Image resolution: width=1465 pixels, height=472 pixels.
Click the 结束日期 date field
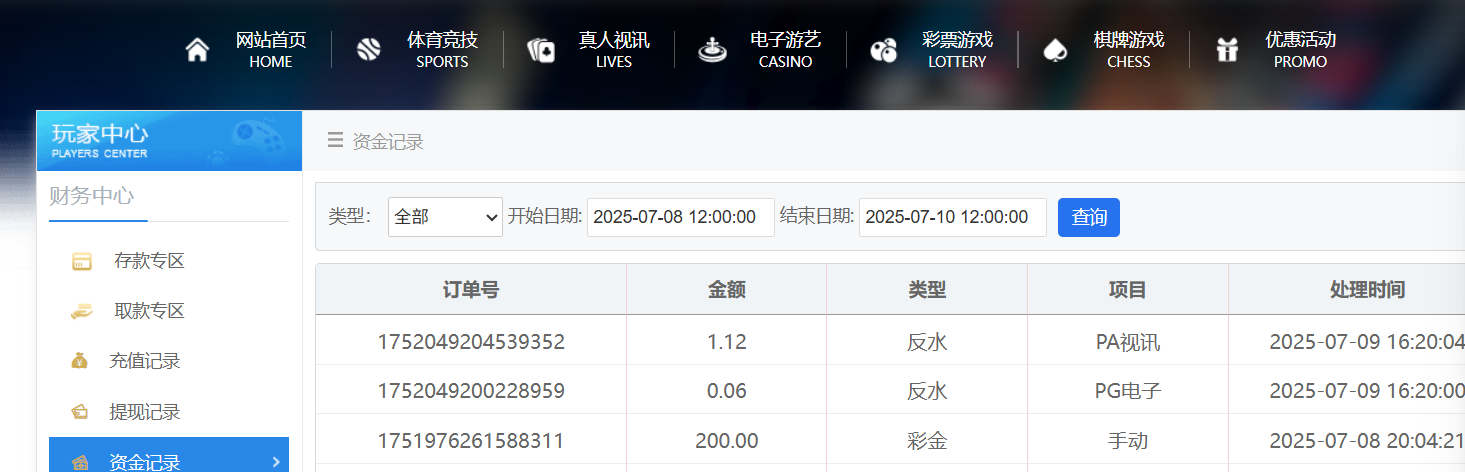952,217
